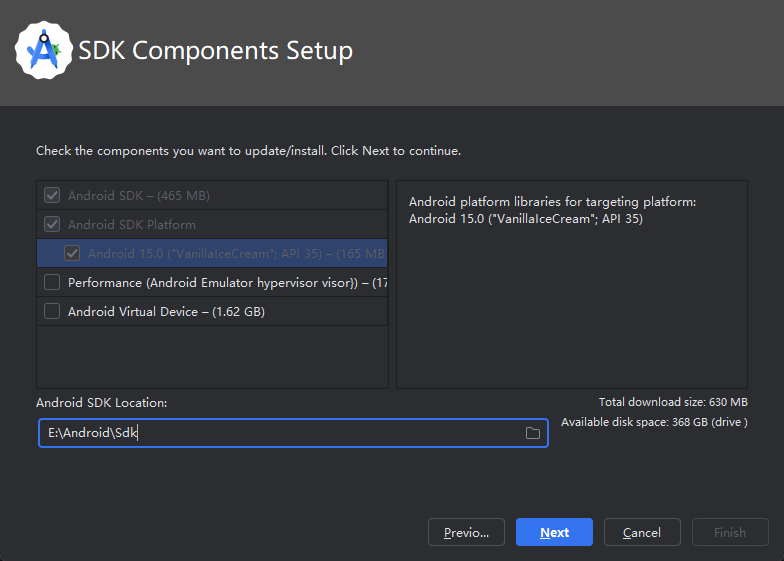Image resolution: width=784 pixels, height=561 pixels.
Task: Click the Finish button
Action: (x=729, y=532)
